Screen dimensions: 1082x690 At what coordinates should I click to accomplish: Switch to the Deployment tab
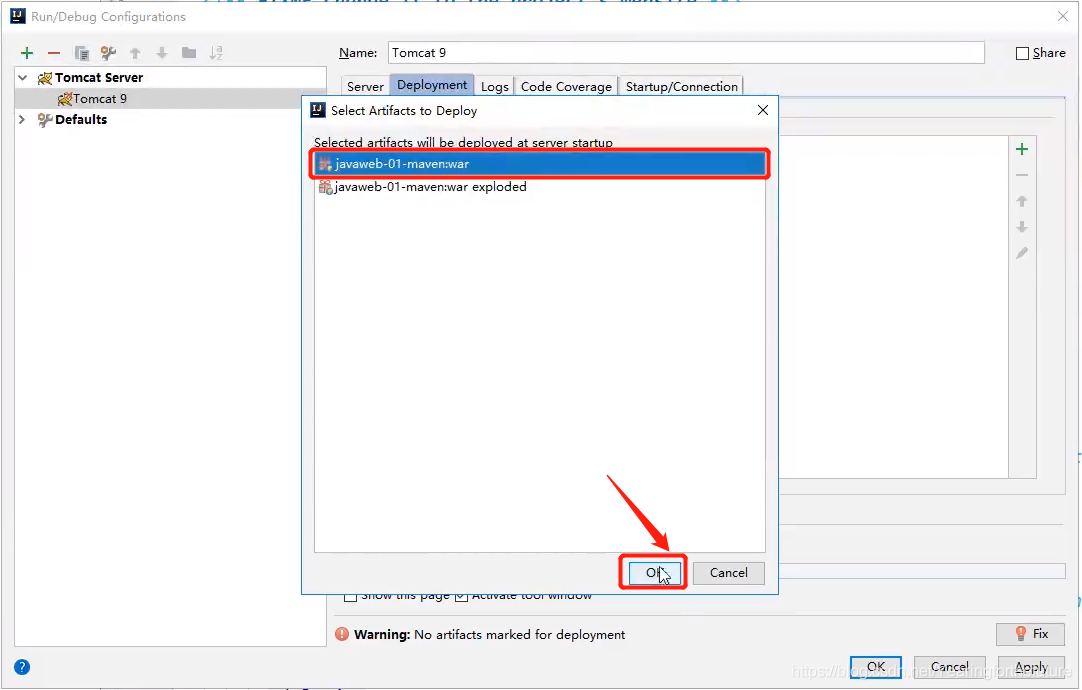432,85
